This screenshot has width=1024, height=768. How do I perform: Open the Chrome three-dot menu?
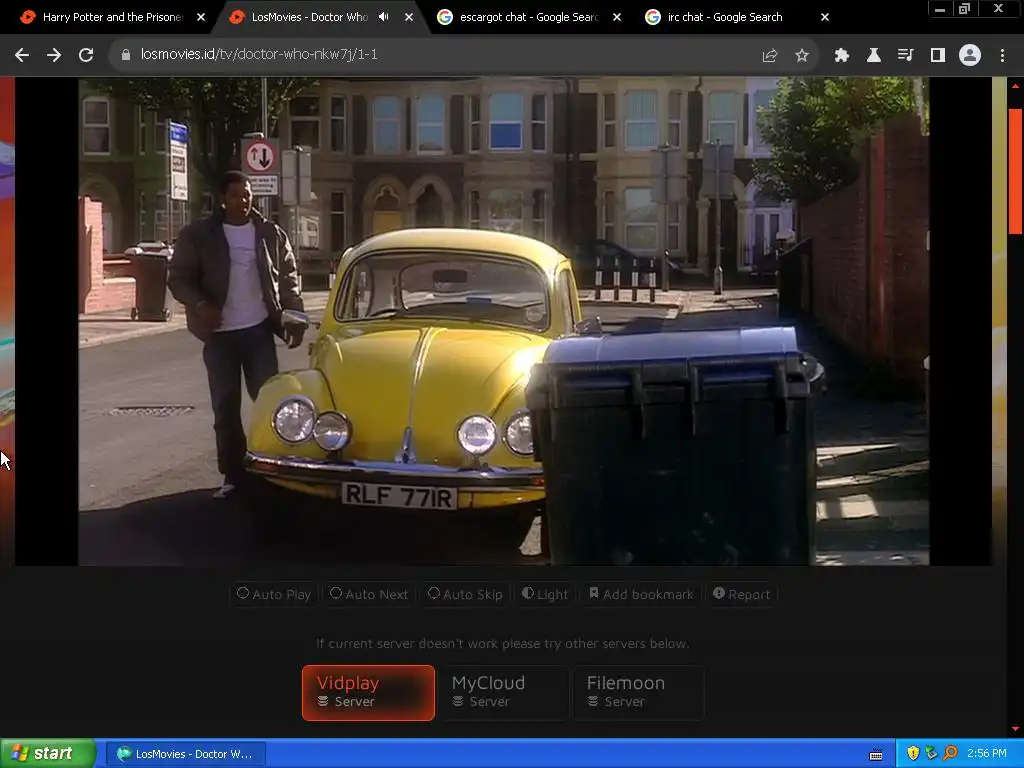tap(1002, 56)
